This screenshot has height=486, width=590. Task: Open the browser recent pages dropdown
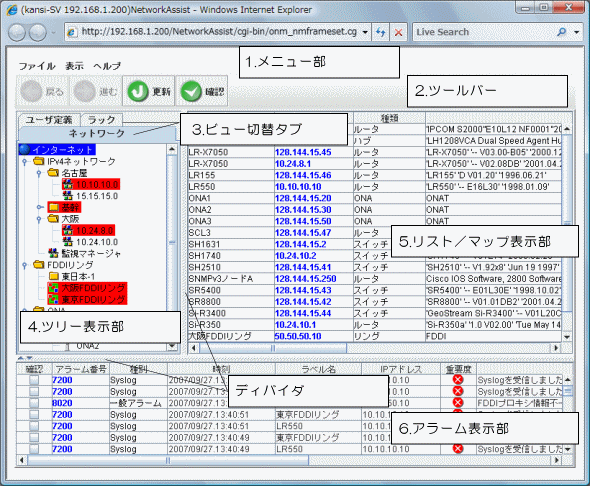click(x=53, y=33)
